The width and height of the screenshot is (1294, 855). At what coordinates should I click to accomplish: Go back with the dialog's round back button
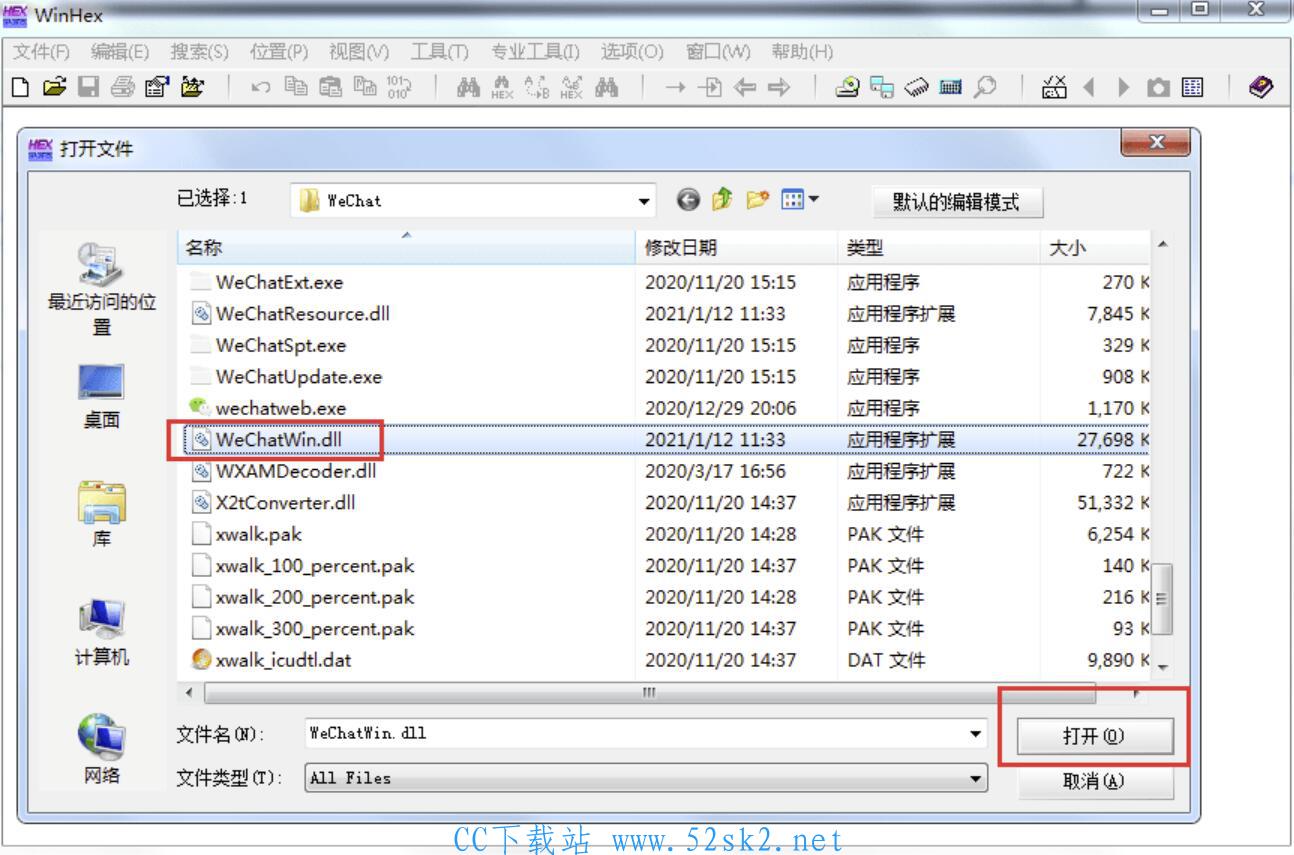pyautogui.click(x=687, y=200)
